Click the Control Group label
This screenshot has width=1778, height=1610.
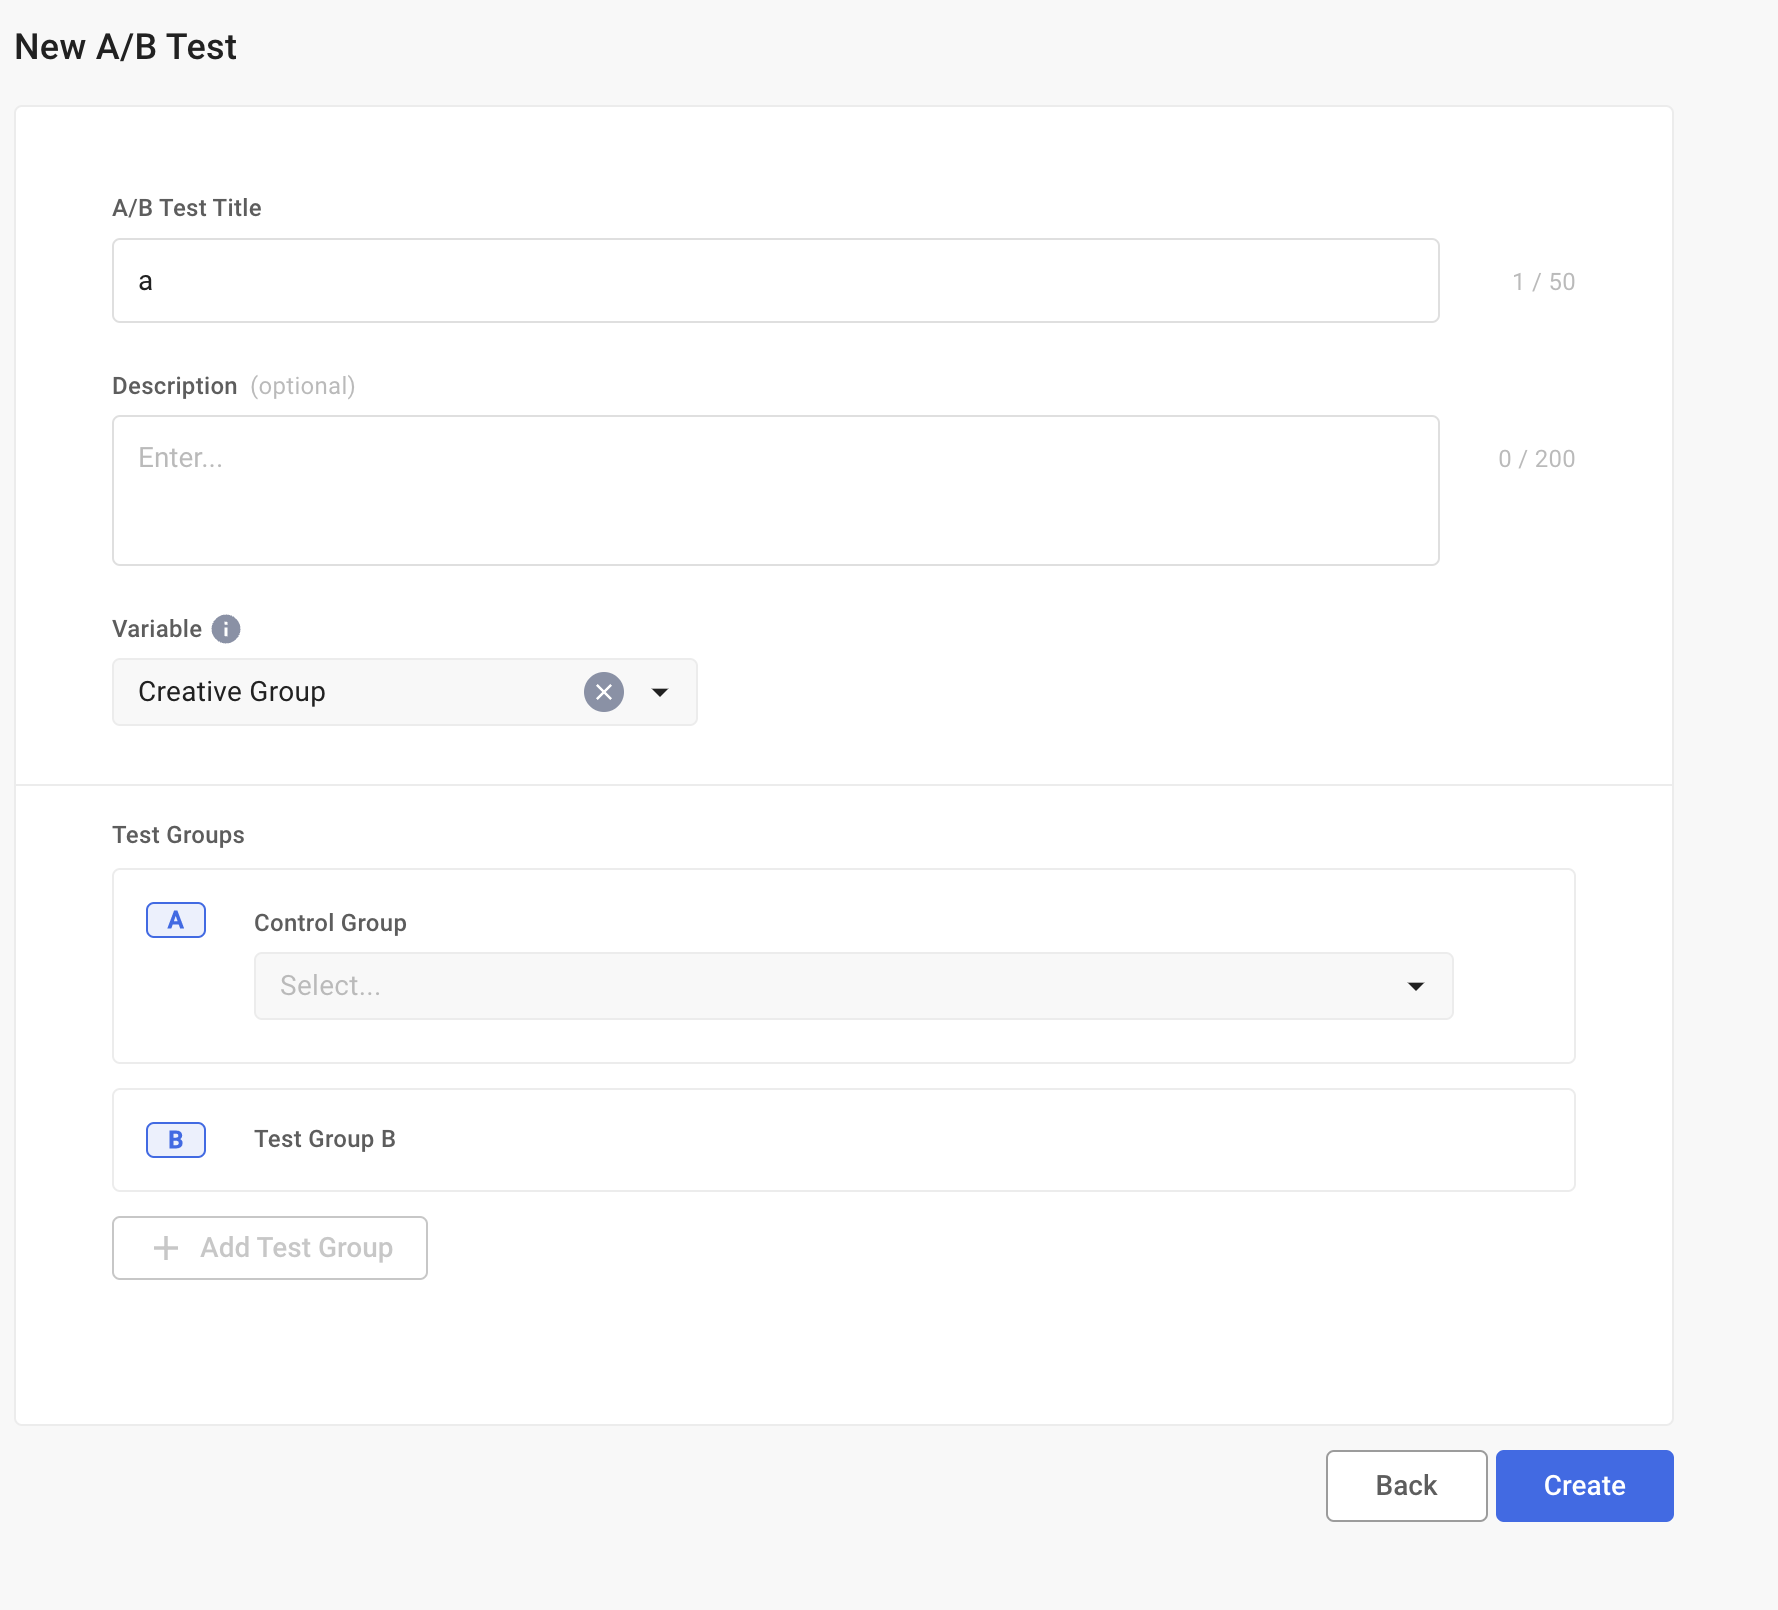[330, 923]
